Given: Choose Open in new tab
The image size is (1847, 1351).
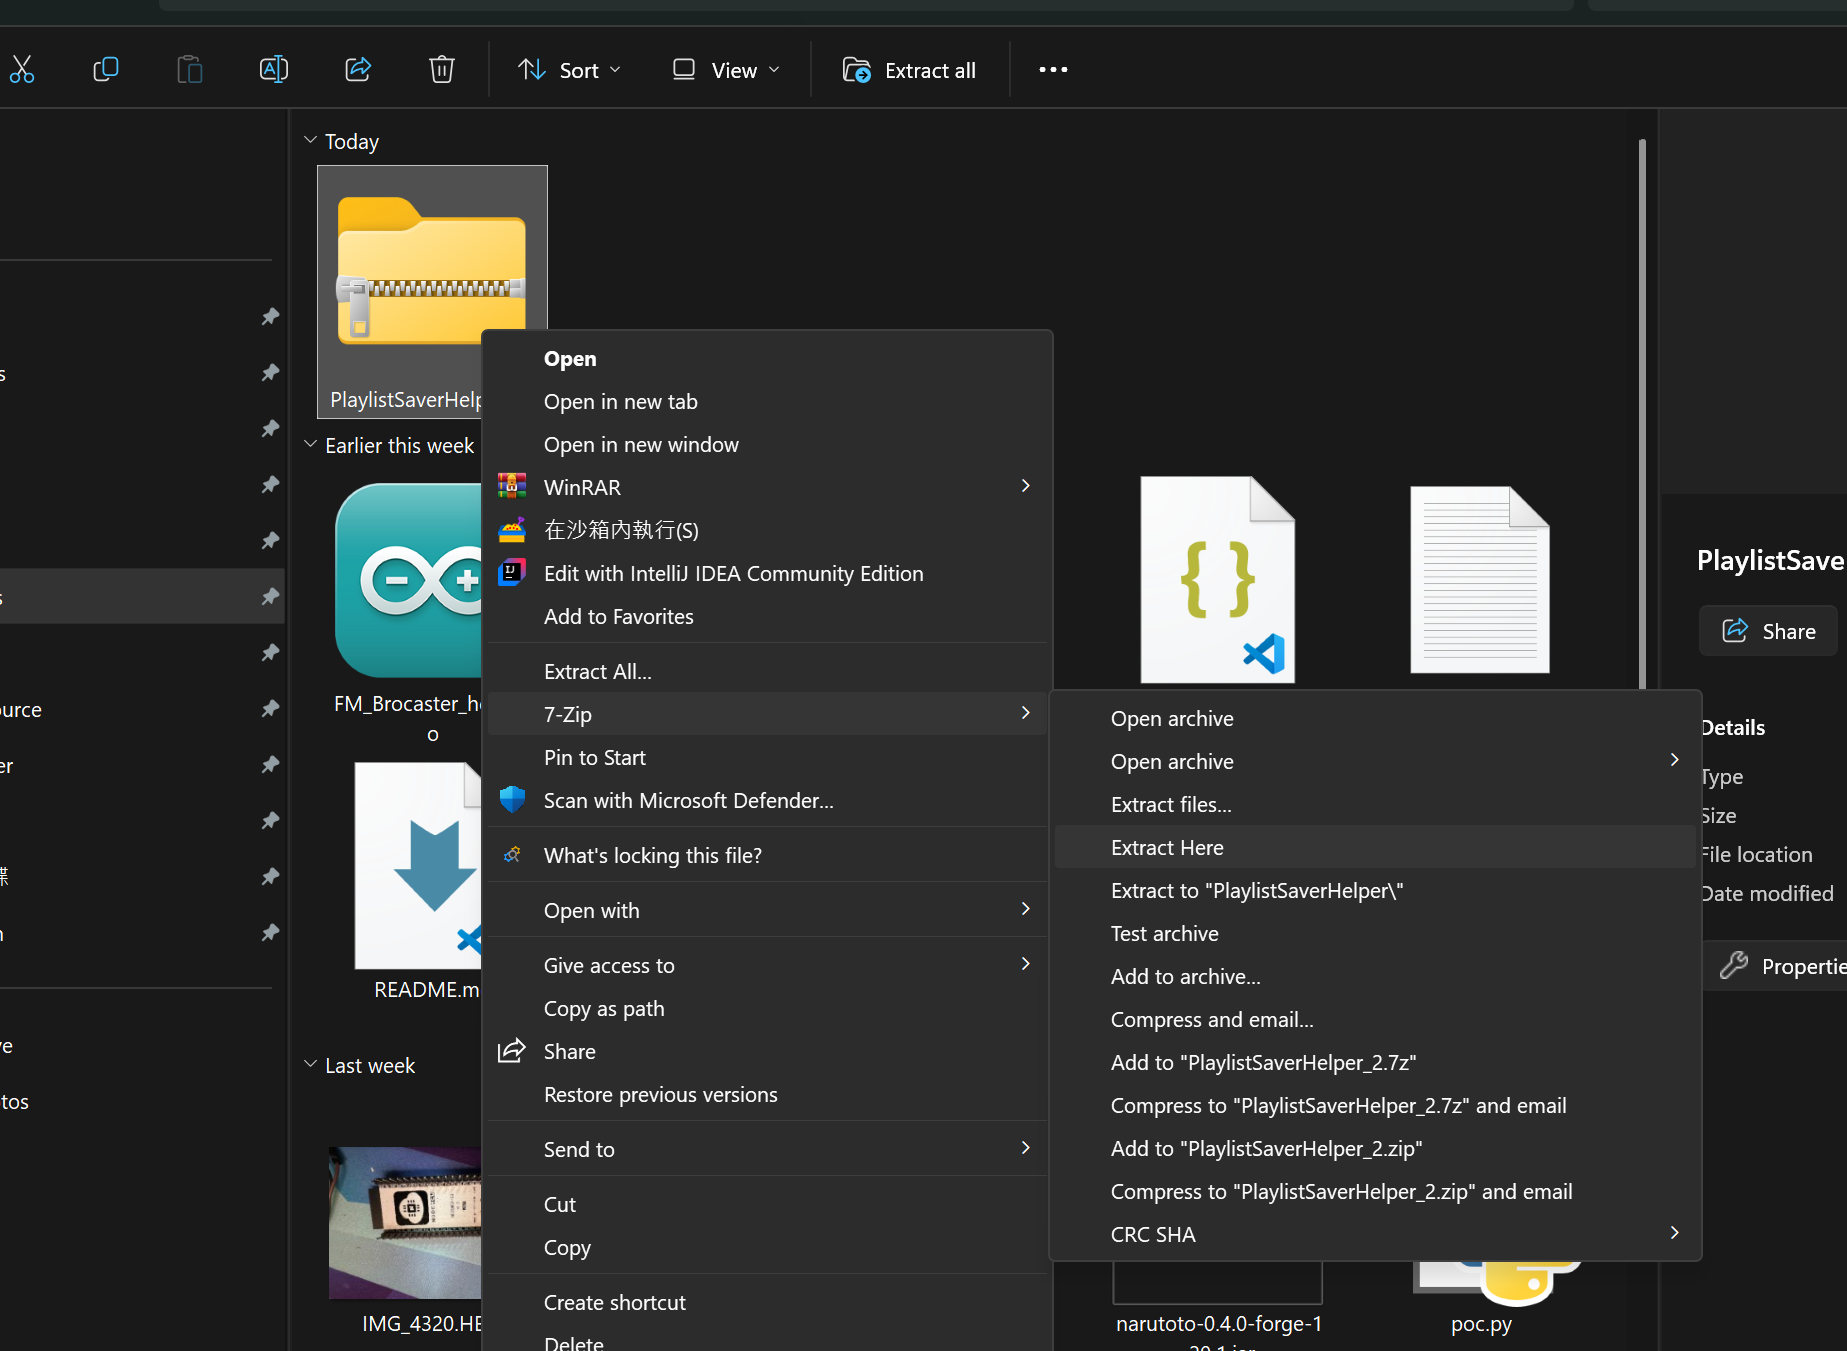Looking at the screenshot, I should click(x=766, y=401).
